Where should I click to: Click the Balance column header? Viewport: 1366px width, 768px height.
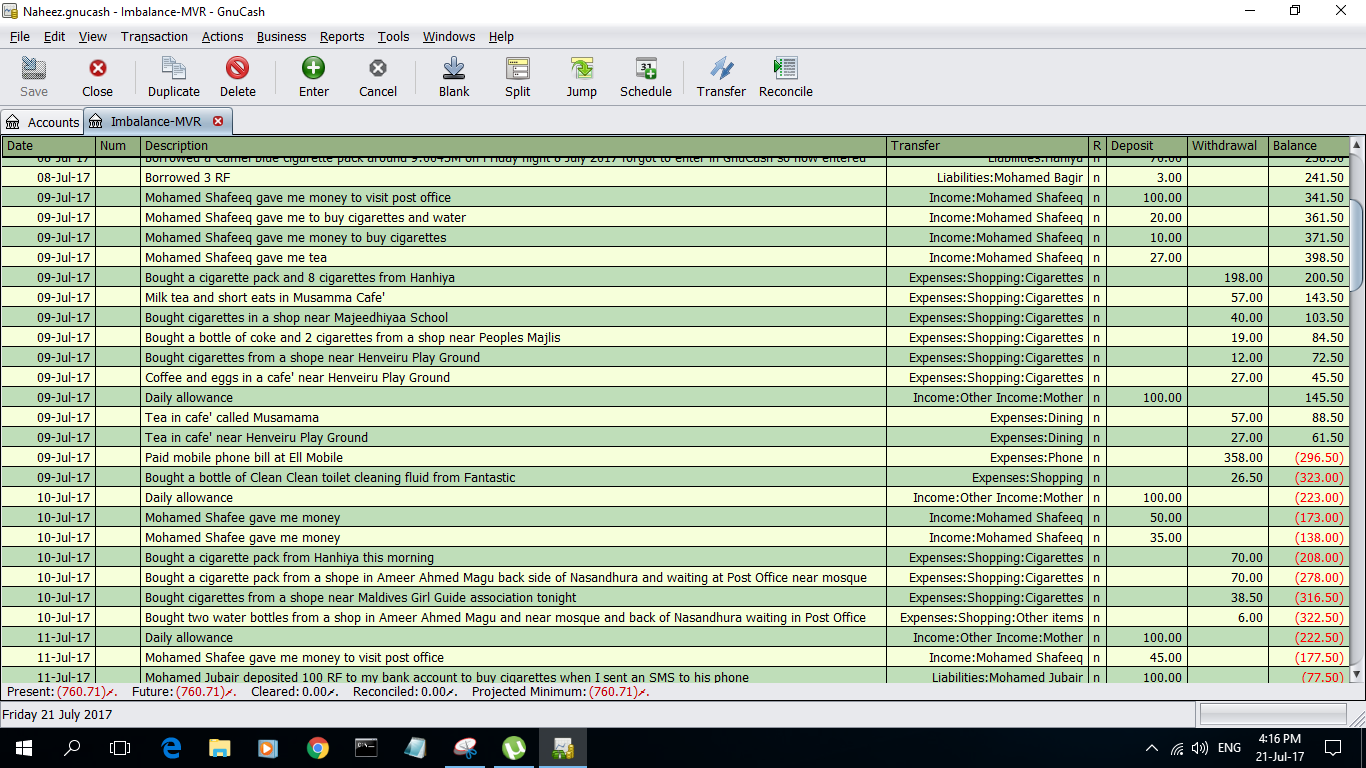coord(1308,146)
